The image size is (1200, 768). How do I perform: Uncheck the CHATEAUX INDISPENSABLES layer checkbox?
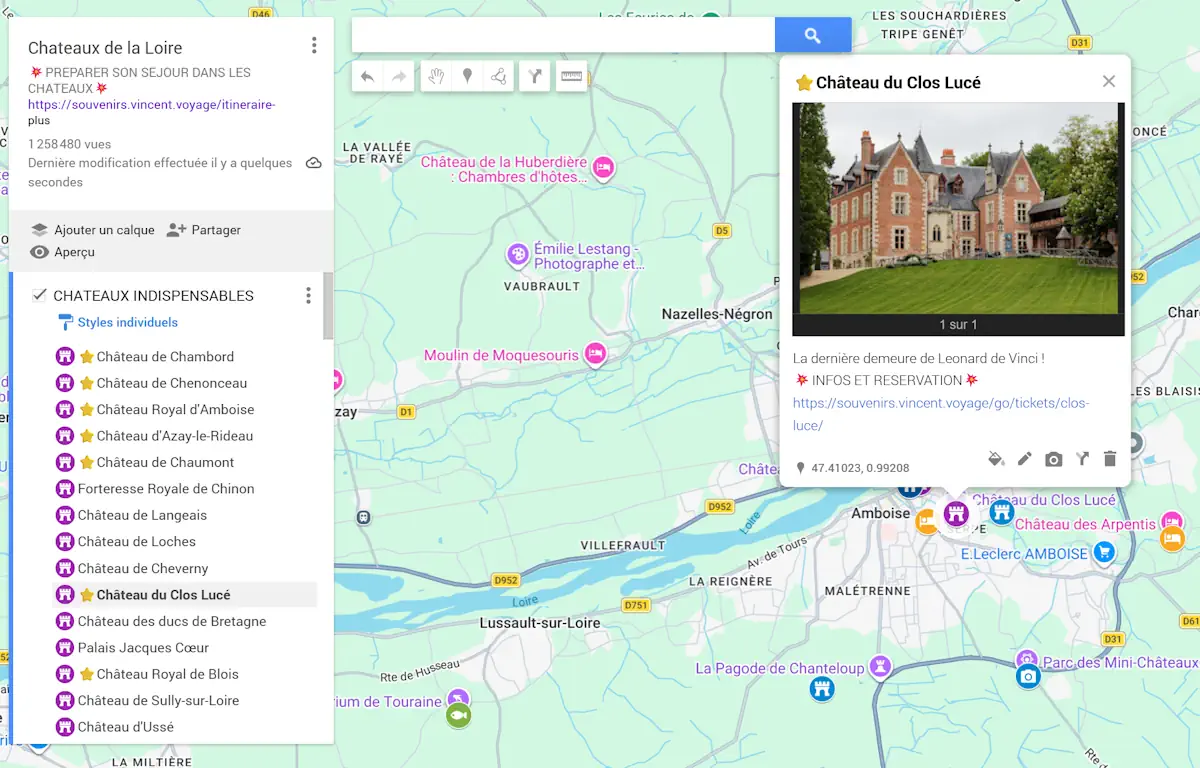point(40,295)
